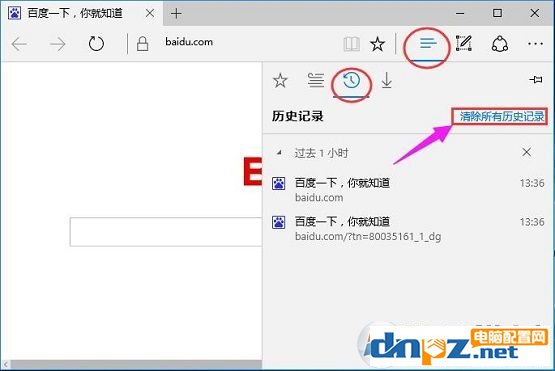Image resolution: width=555 pixels, height=371 pixels.
Task: Select the History clock tab
Action: (351, 81)
